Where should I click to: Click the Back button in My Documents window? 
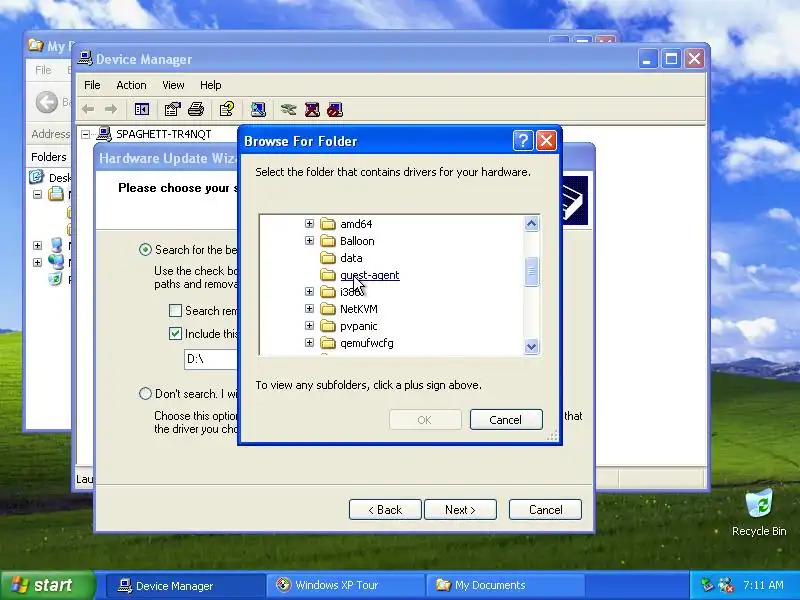(47, 102)
